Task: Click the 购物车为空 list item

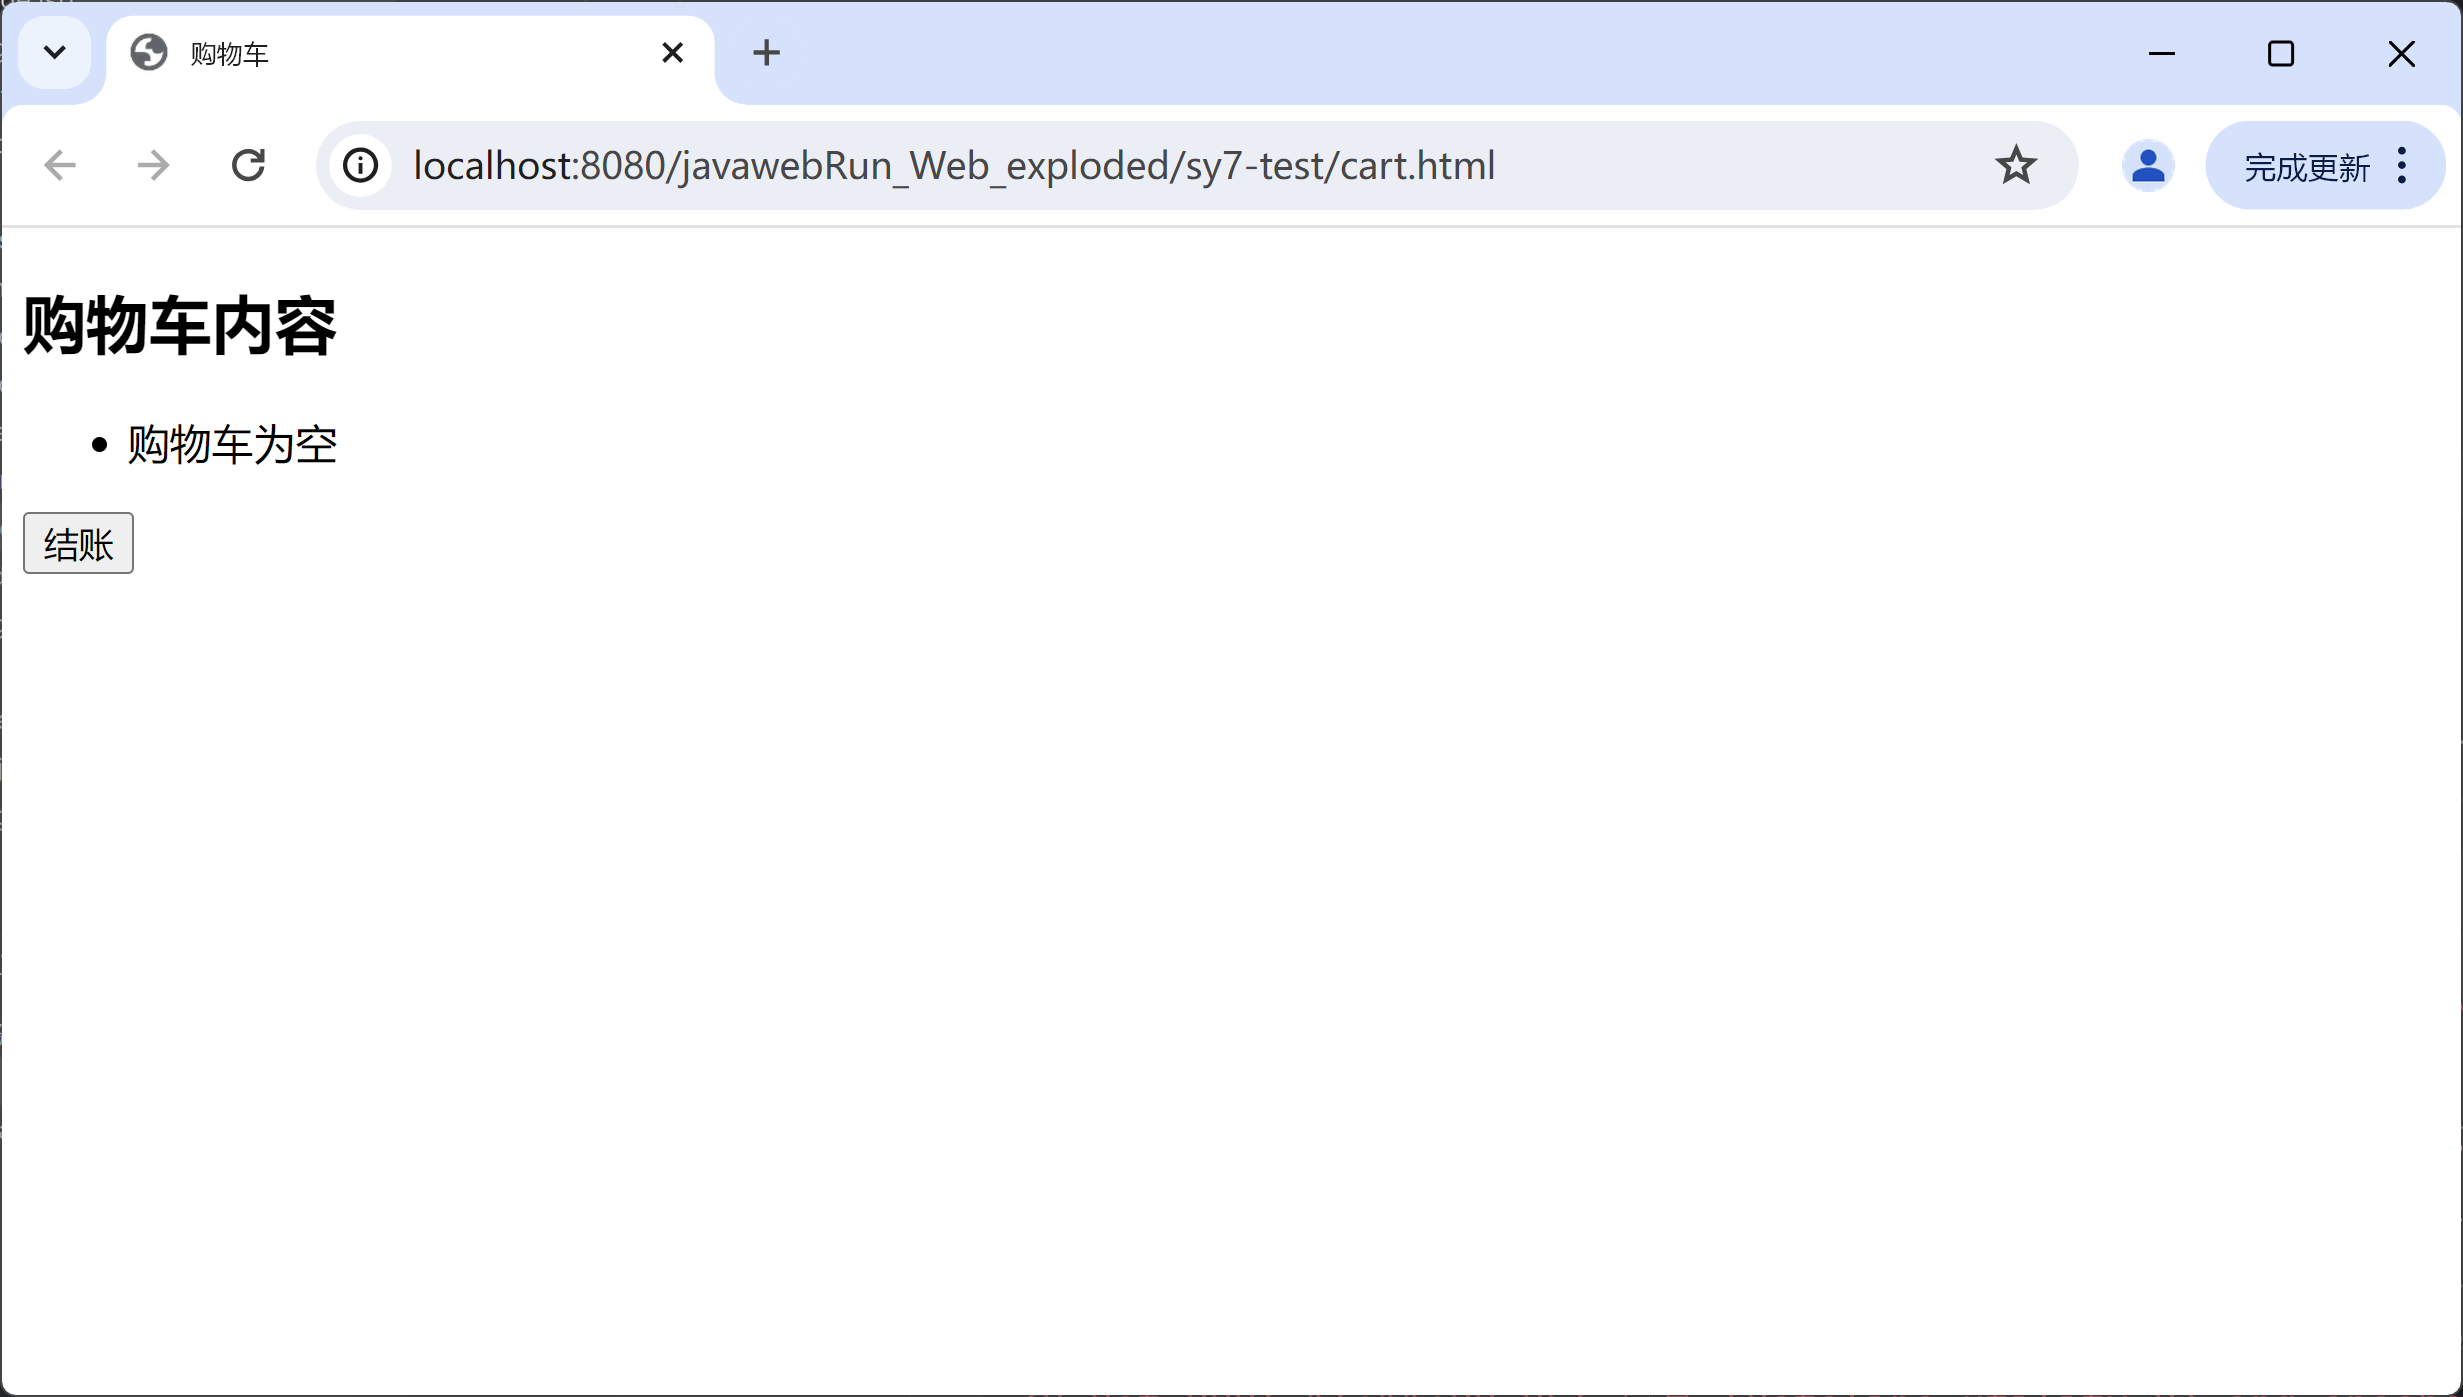Action: point(232,445)
